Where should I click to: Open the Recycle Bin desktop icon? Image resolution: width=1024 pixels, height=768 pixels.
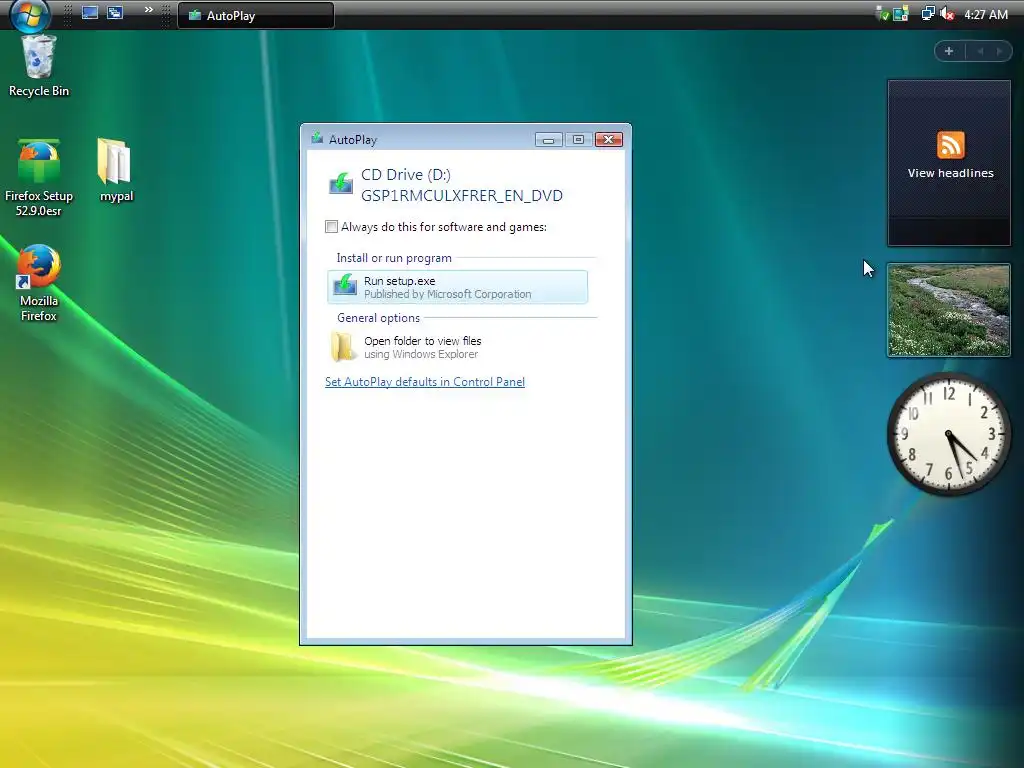39,66
